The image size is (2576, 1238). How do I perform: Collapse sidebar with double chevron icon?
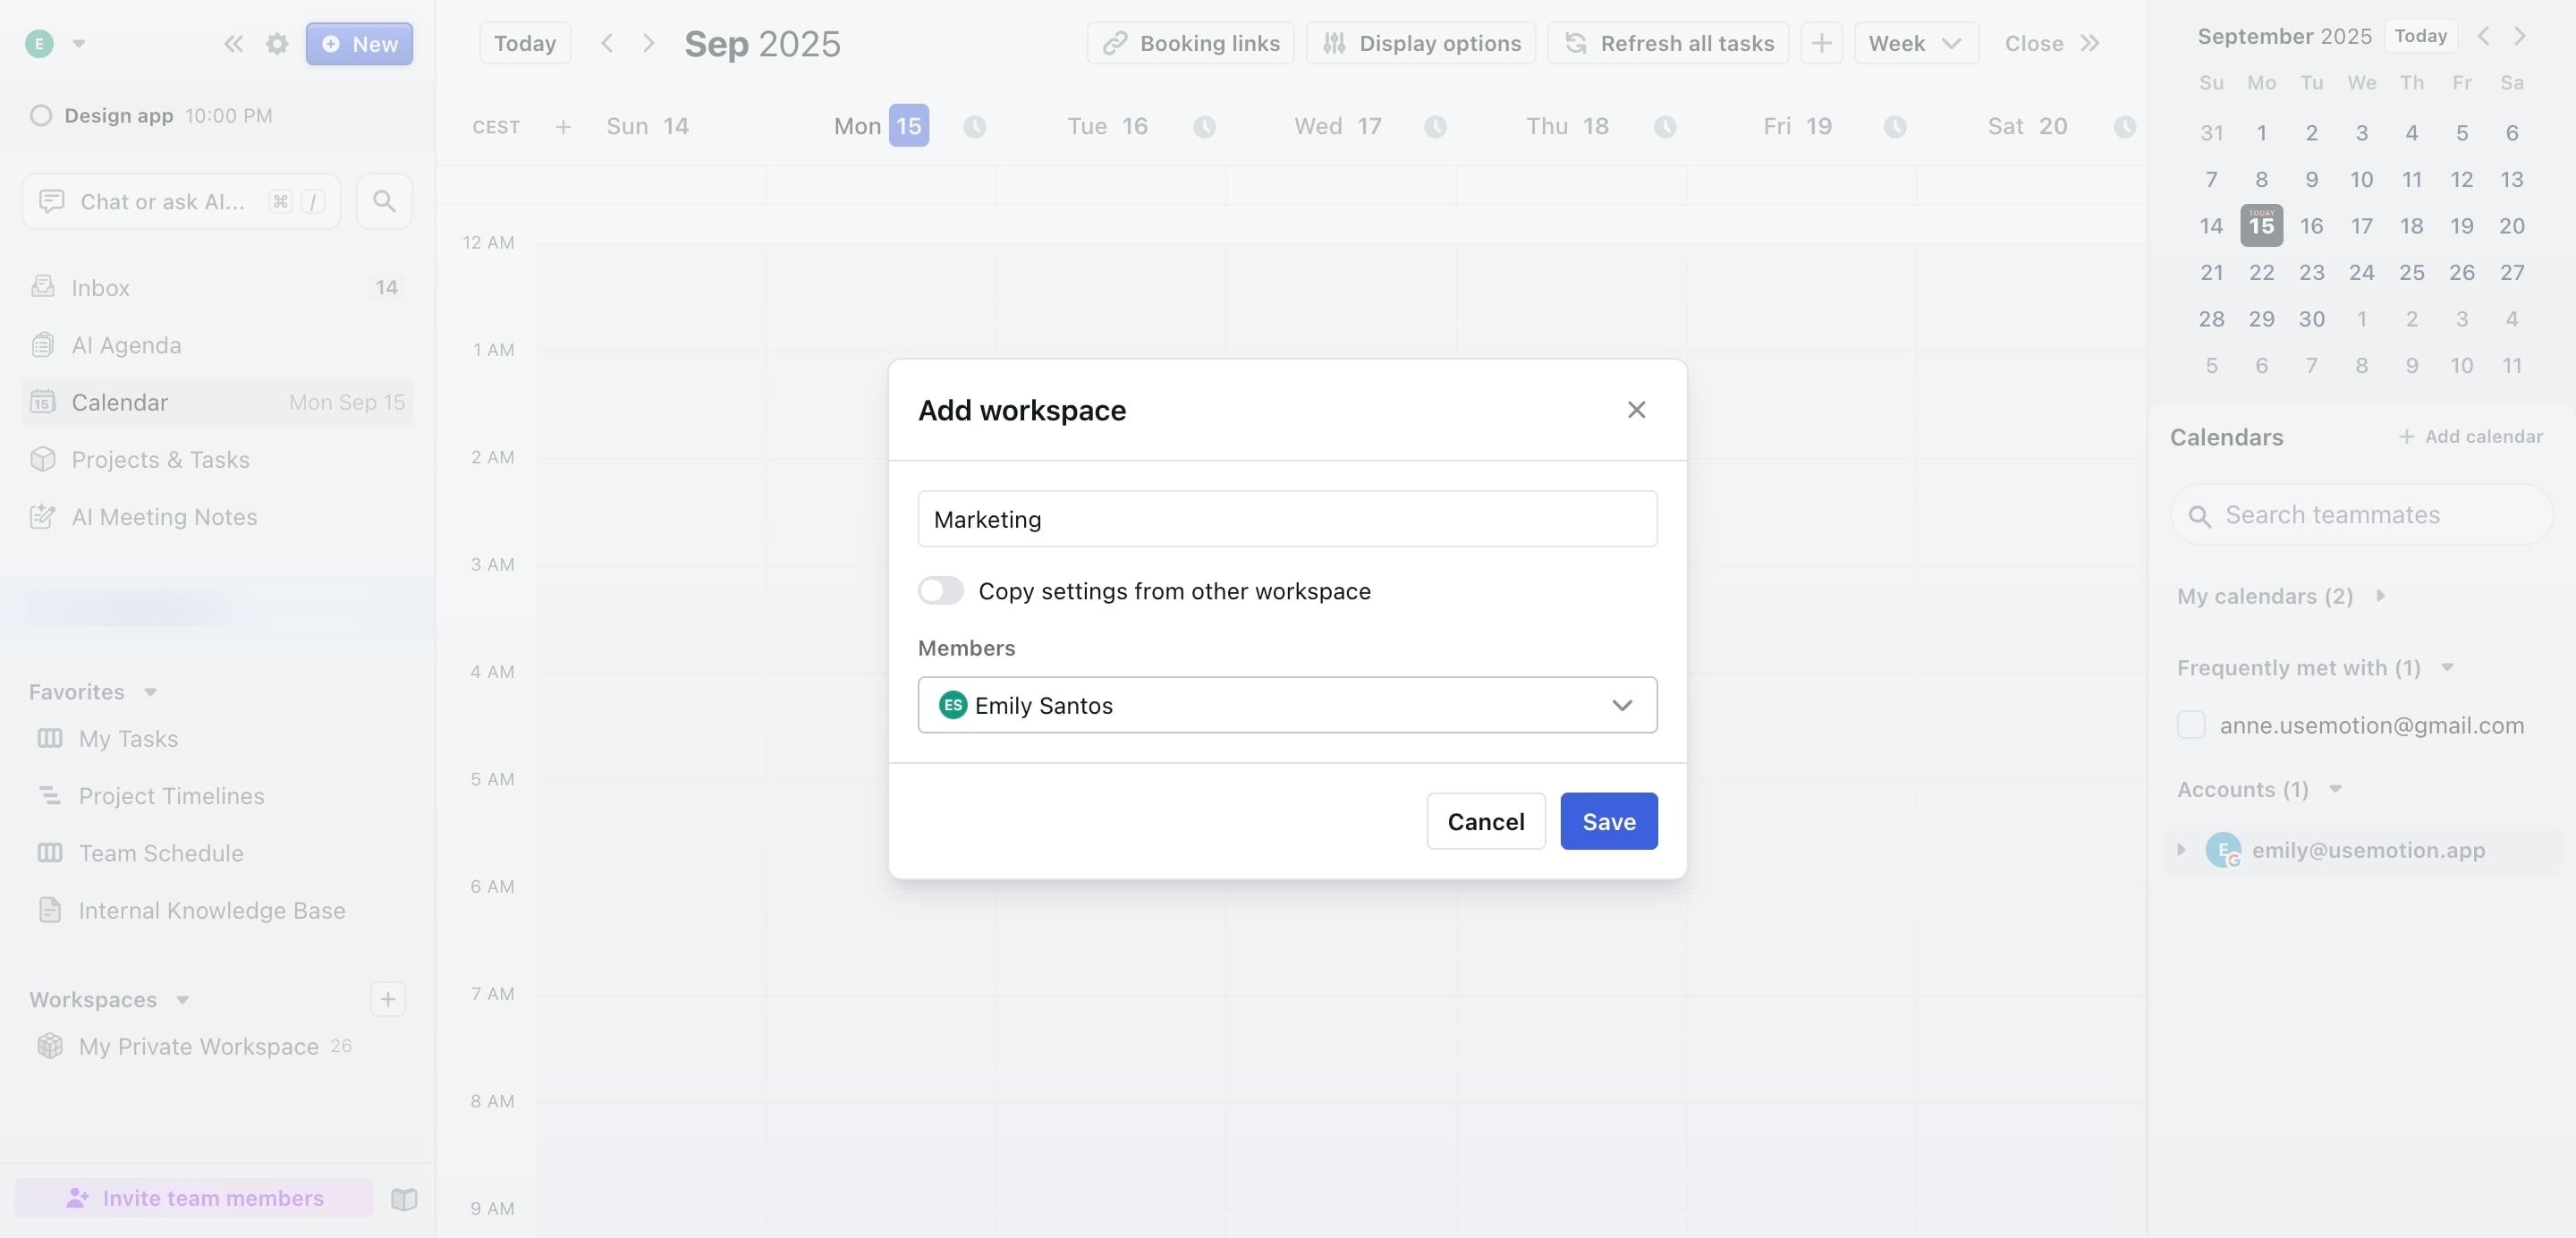click(x=233, y=44)
